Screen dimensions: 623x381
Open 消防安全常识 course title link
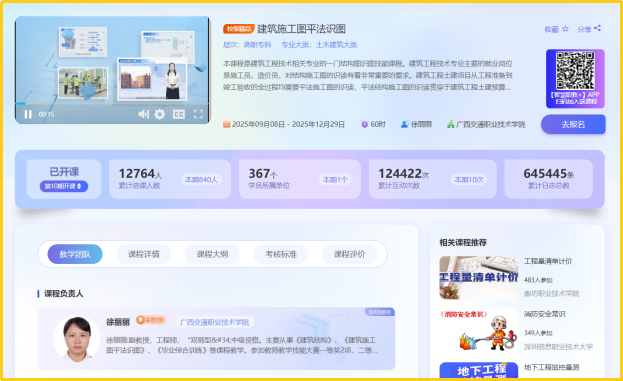pyautogui.click(x=544, y=314)
